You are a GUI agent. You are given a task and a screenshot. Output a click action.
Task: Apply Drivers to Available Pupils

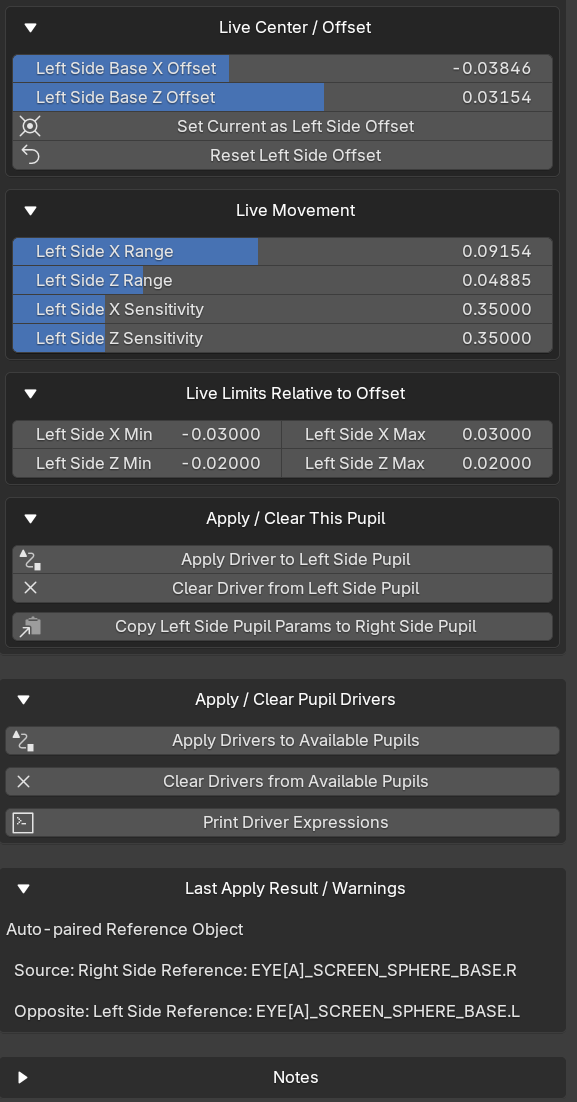(283, 741)
